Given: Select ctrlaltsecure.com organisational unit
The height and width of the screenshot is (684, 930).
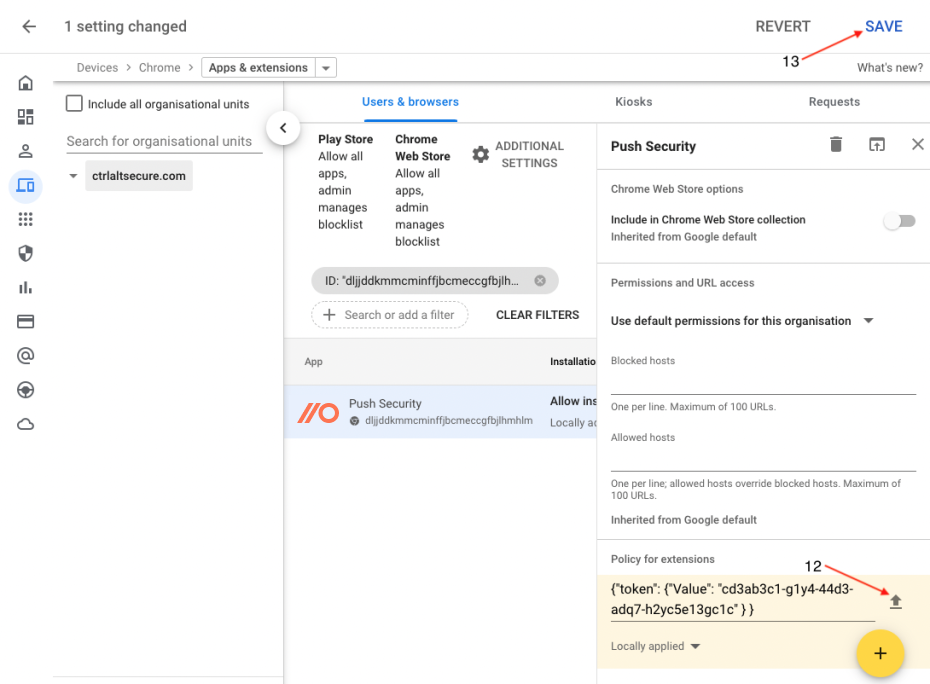Looking at the screenshot, I should click(x=139, y=176).
